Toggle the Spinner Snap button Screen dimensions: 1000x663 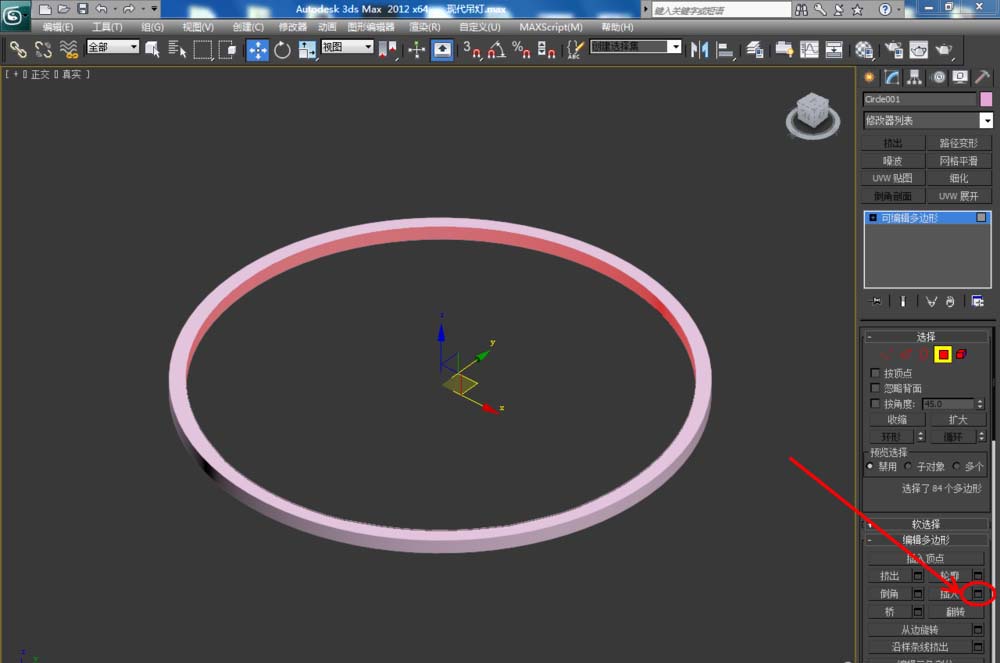tap(546, 50)
